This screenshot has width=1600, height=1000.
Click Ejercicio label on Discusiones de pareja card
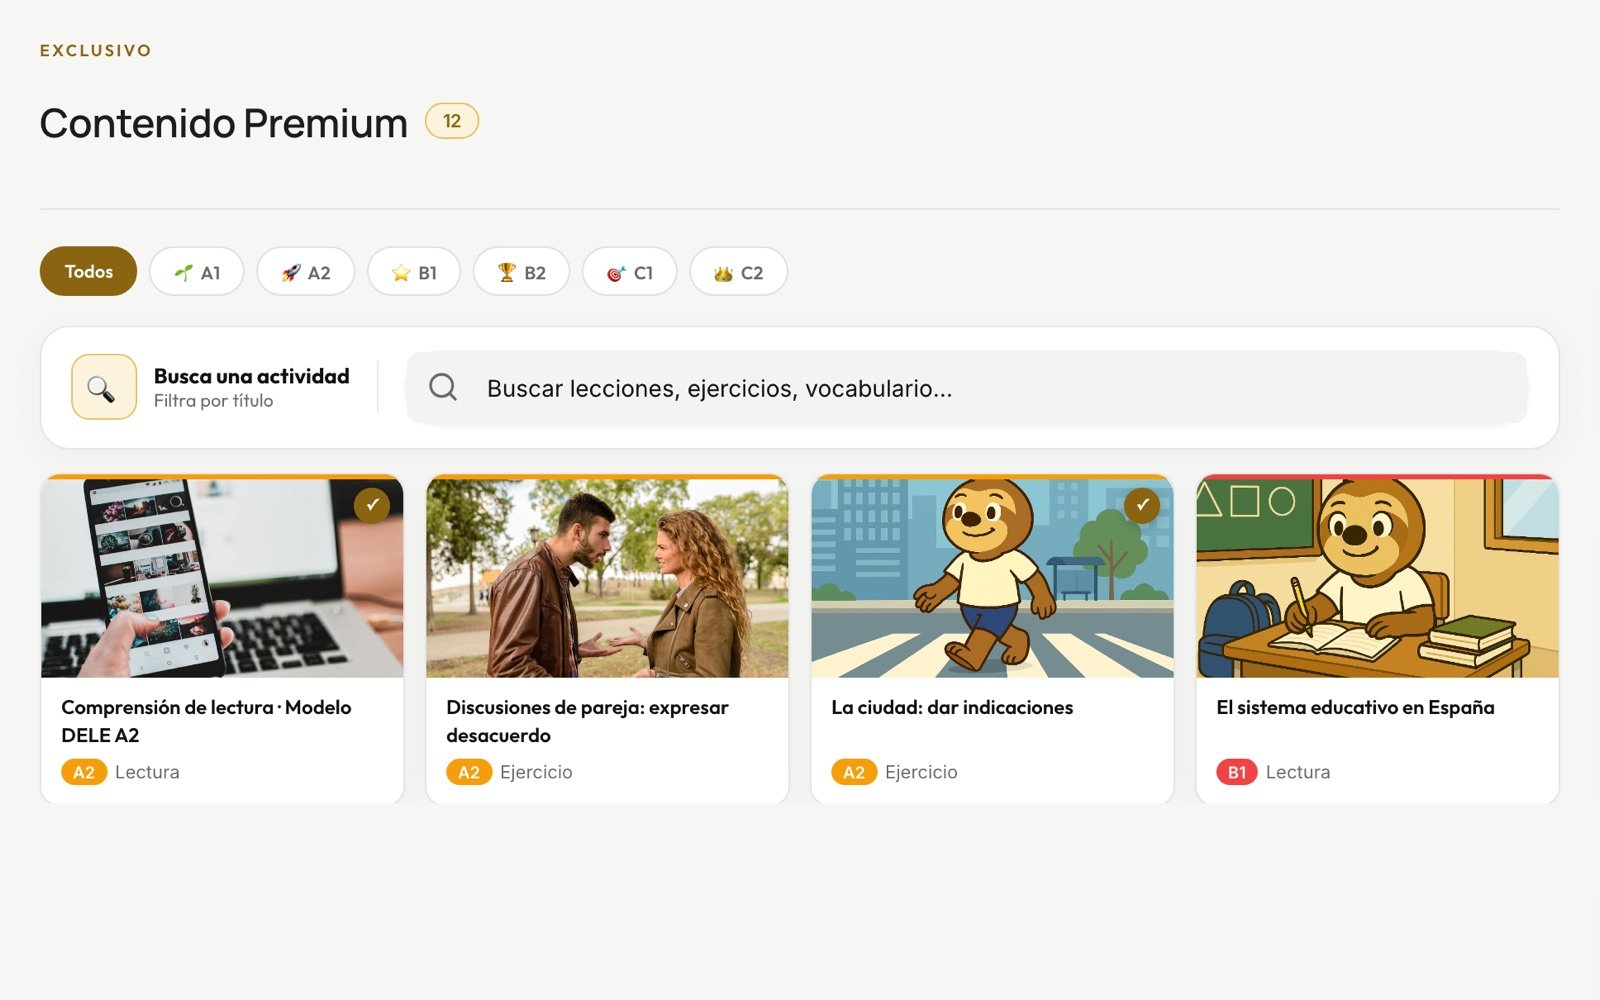coord(536,772)
